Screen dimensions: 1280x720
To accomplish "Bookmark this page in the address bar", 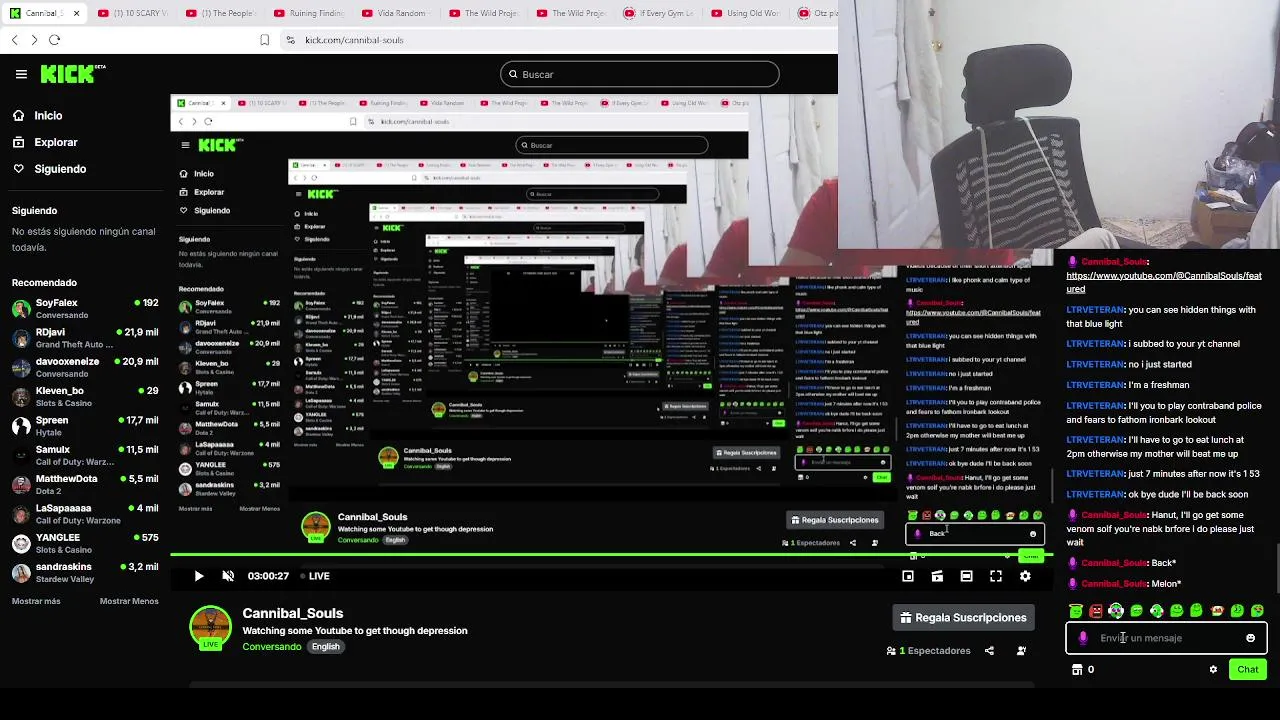I will pos(264,40).
